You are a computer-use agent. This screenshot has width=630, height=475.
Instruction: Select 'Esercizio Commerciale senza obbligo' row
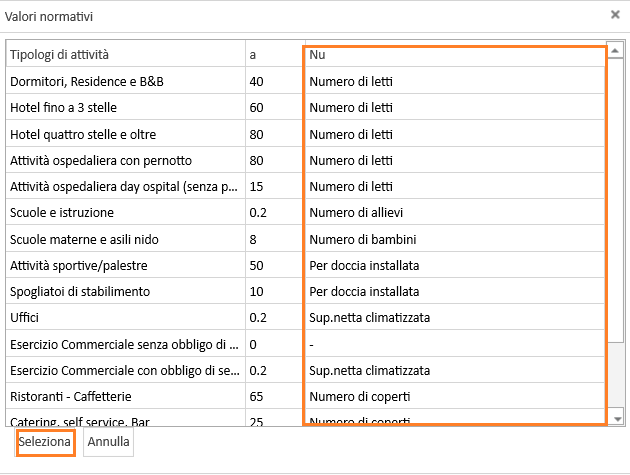click(x=305, y=344)
